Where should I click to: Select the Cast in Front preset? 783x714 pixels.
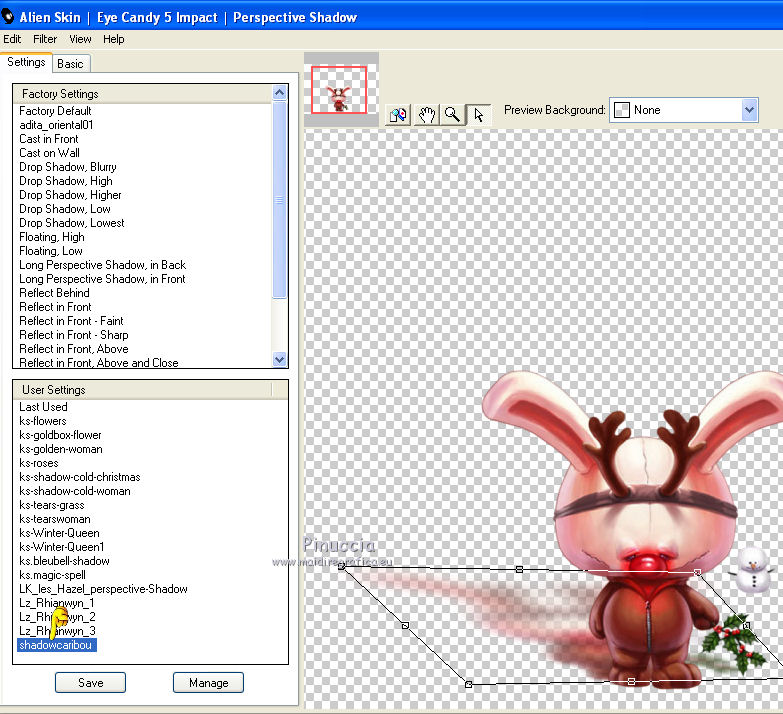(x=48, y=139)
